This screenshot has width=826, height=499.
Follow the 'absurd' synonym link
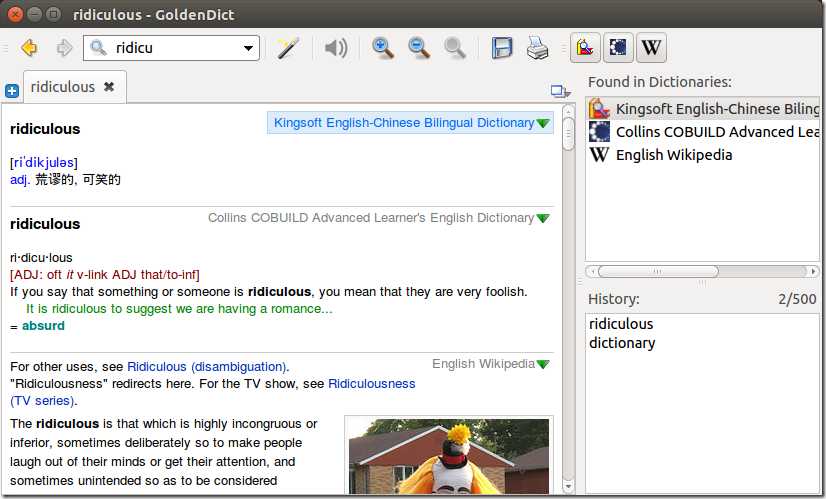43,326
